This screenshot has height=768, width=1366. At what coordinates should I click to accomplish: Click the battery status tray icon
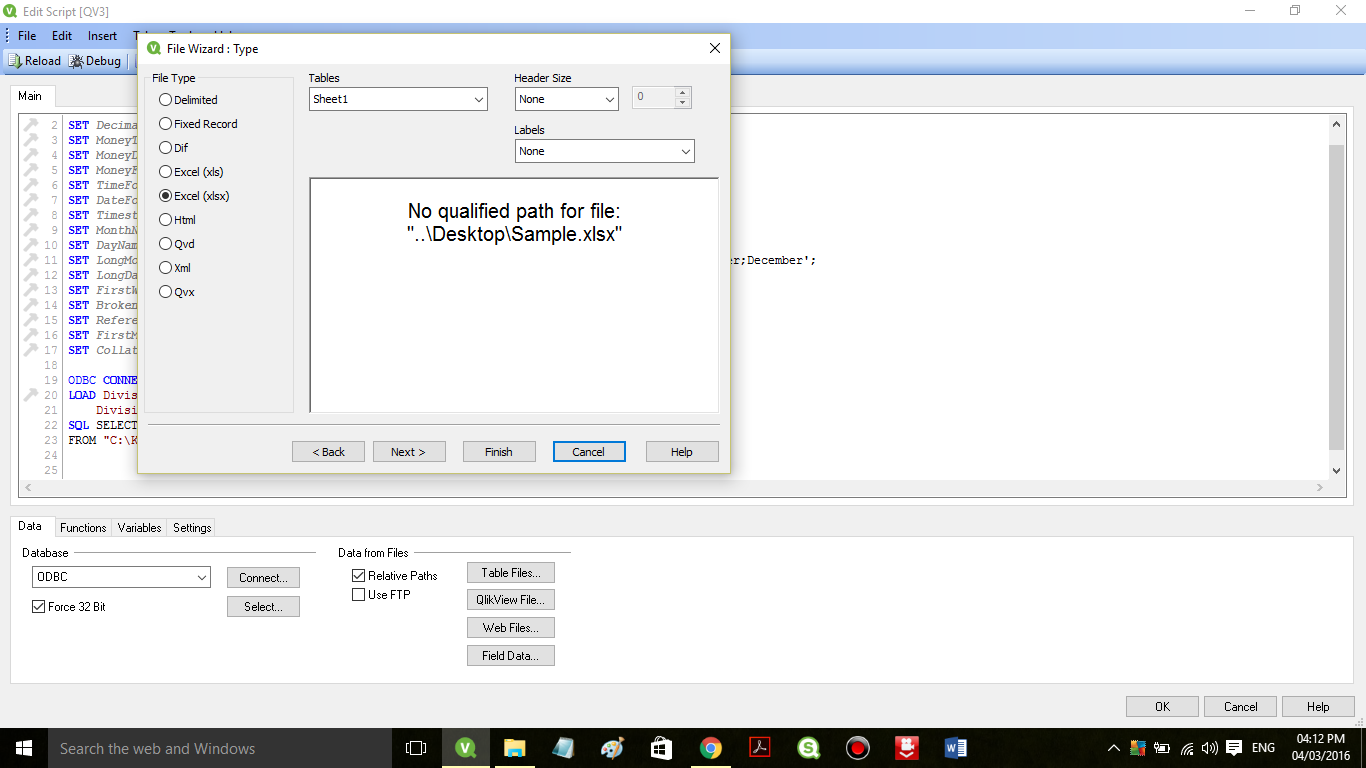pos(1162,748)
